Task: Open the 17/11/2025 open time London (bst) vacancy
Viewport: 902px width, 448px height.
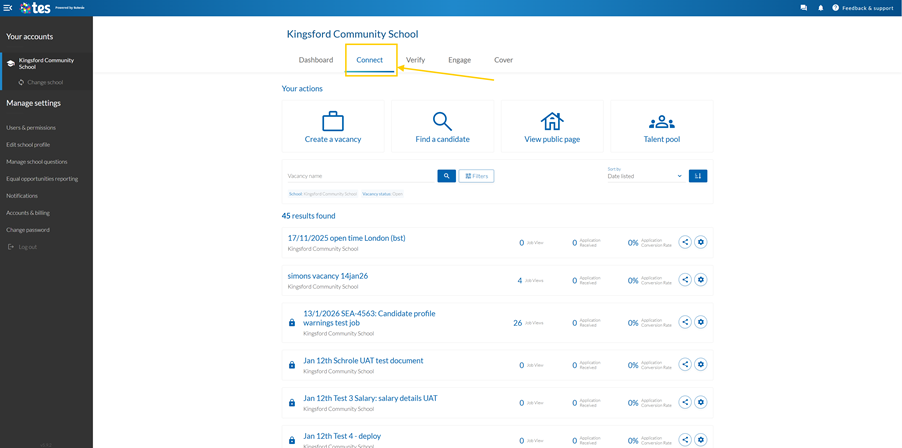Action: pyautogui.click(x=346, y=238)
